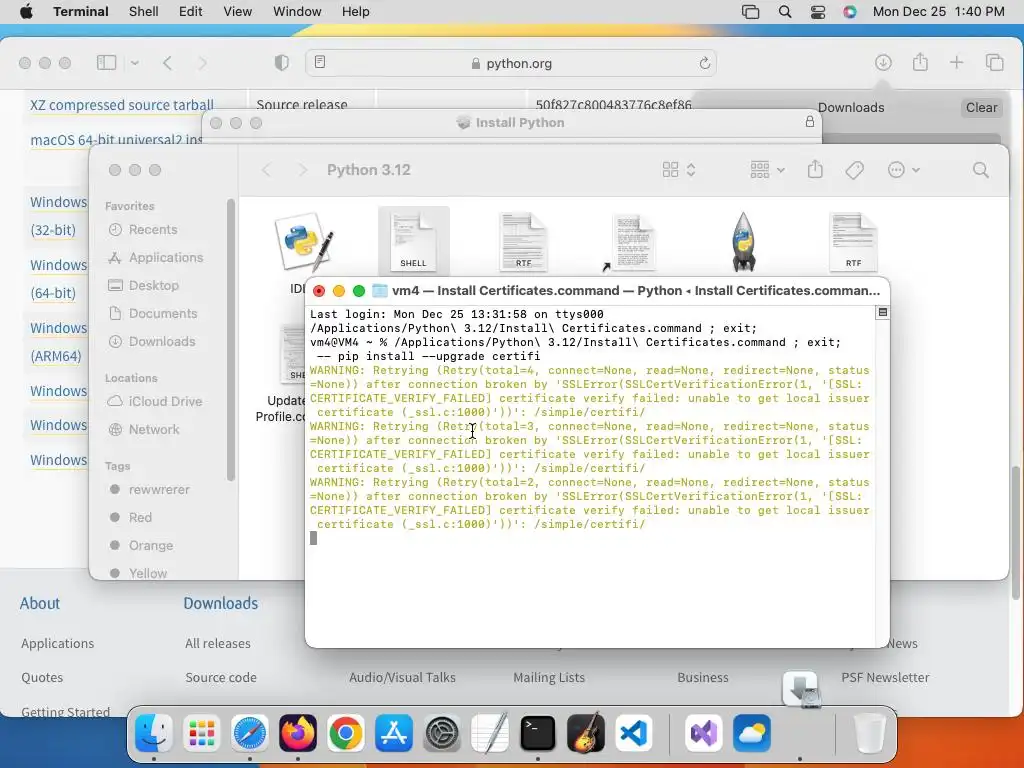
Task: Click Safari share button
Action: 920,62
